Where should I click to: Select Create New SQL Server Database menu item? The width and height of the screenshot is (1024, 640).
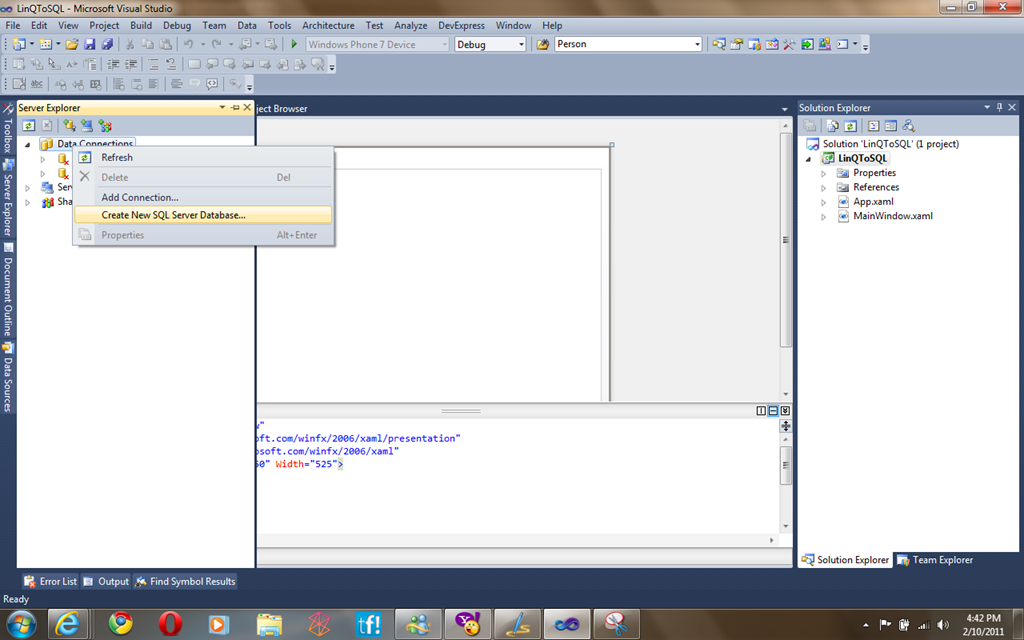pyautogui.click(x=173, y=215)
